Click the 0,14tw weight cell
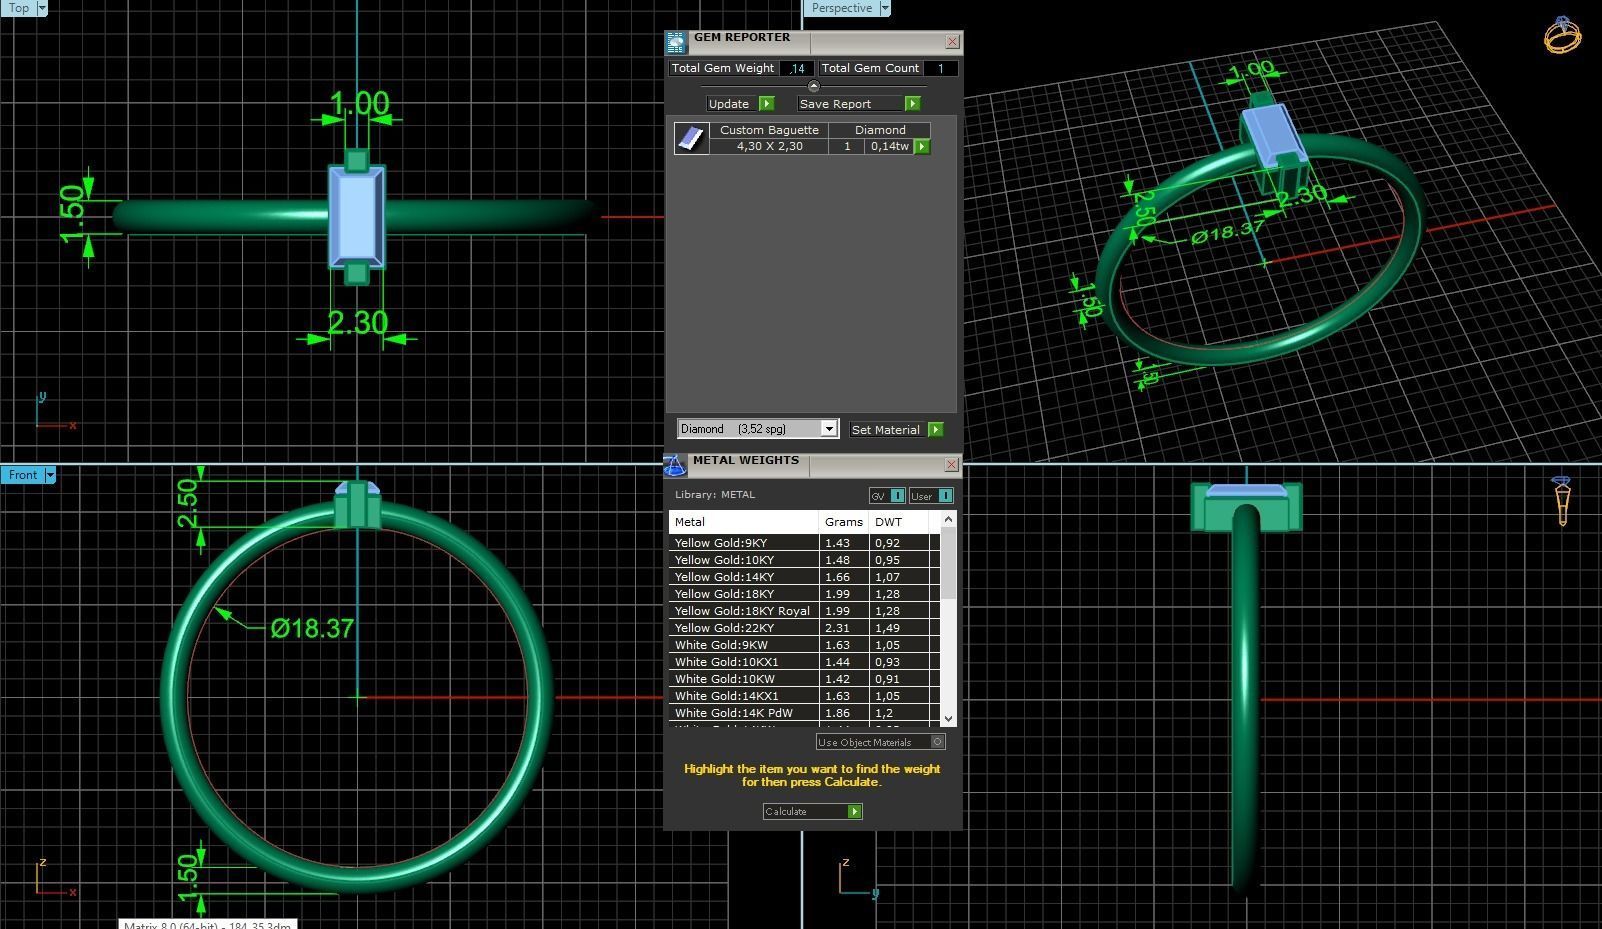The height and width of the screenshot is (929, 1602). (x=889, y=146)
